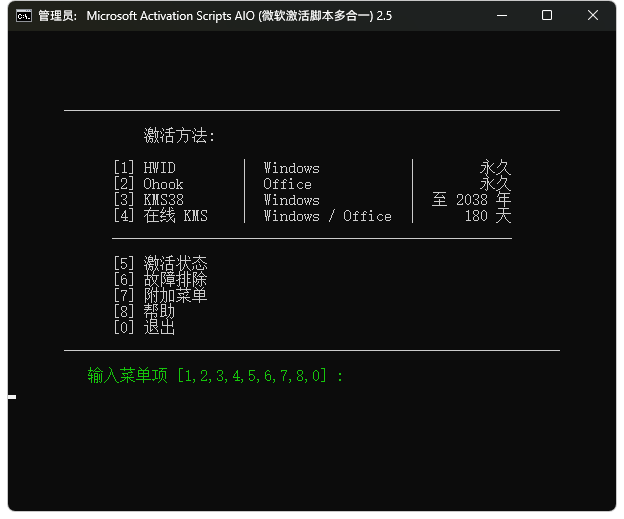Image resolution: width=624 pixels, height=519 pixels.
Task: Maximize the Activation Scripts console window
Action: click(547, 16)
